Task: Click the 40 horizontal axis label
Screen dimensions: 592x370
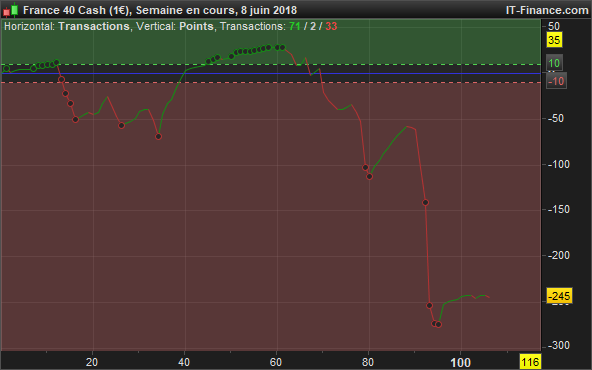Action: [184, 362]
